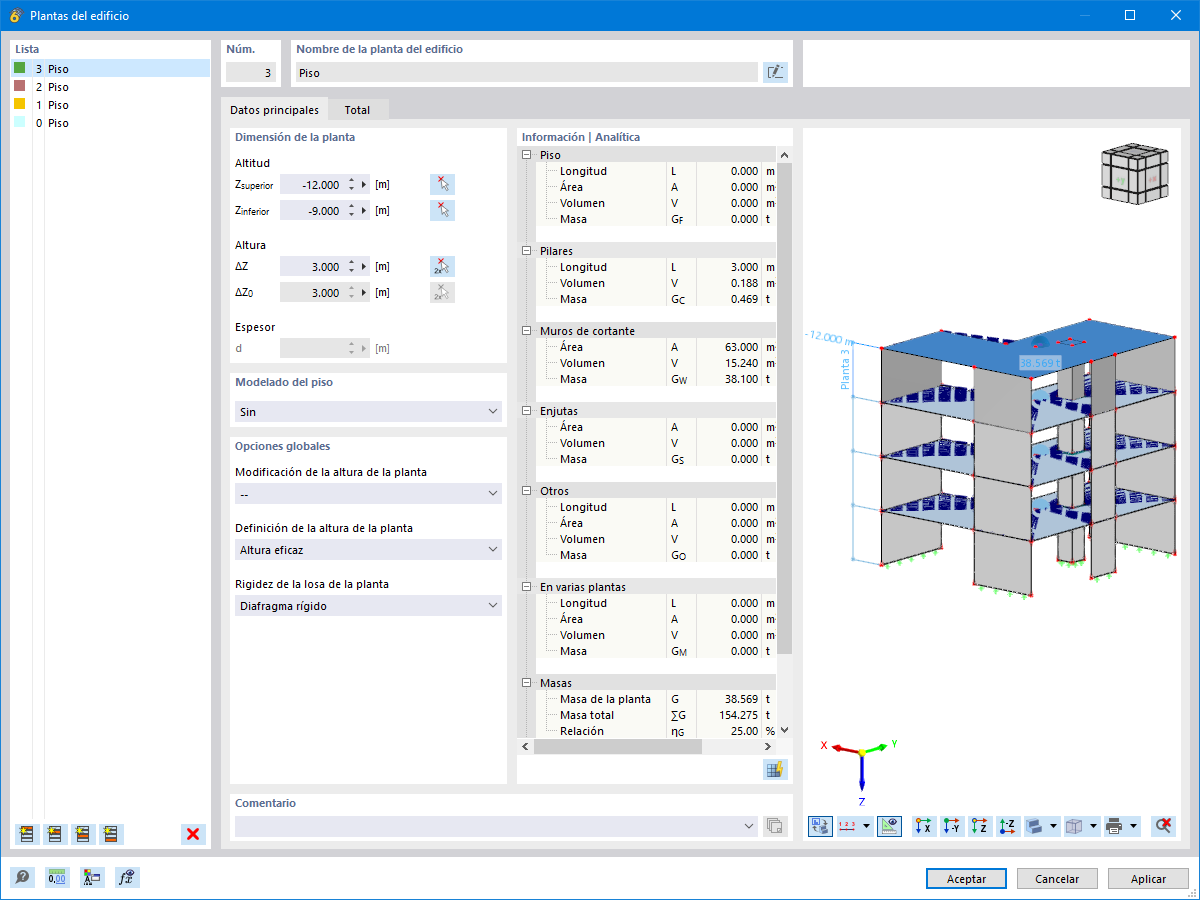Open the wireframe display dropdown arrow

[1094, 826]
